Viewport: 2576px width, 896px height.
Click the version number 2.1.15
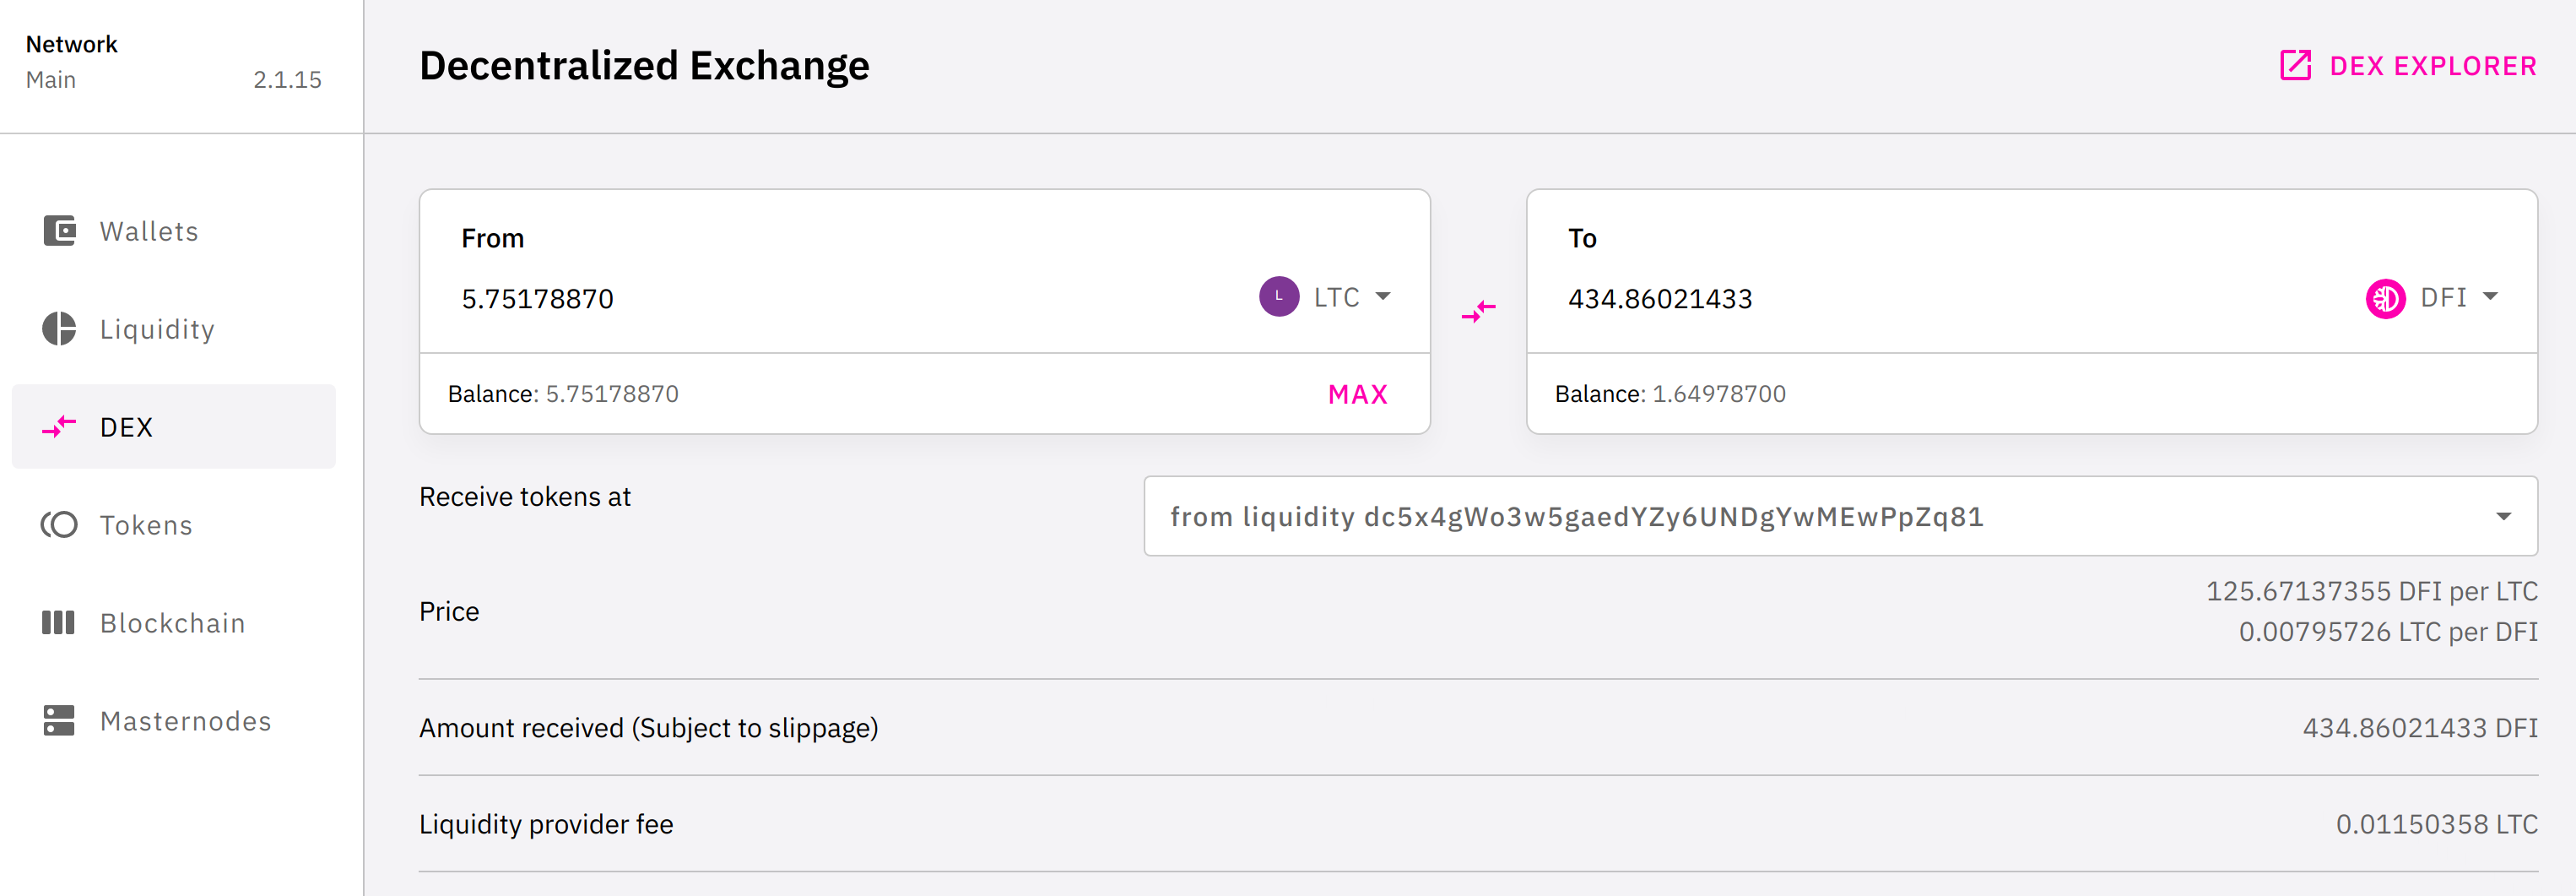pyautogui.click(x=287, y=80)
